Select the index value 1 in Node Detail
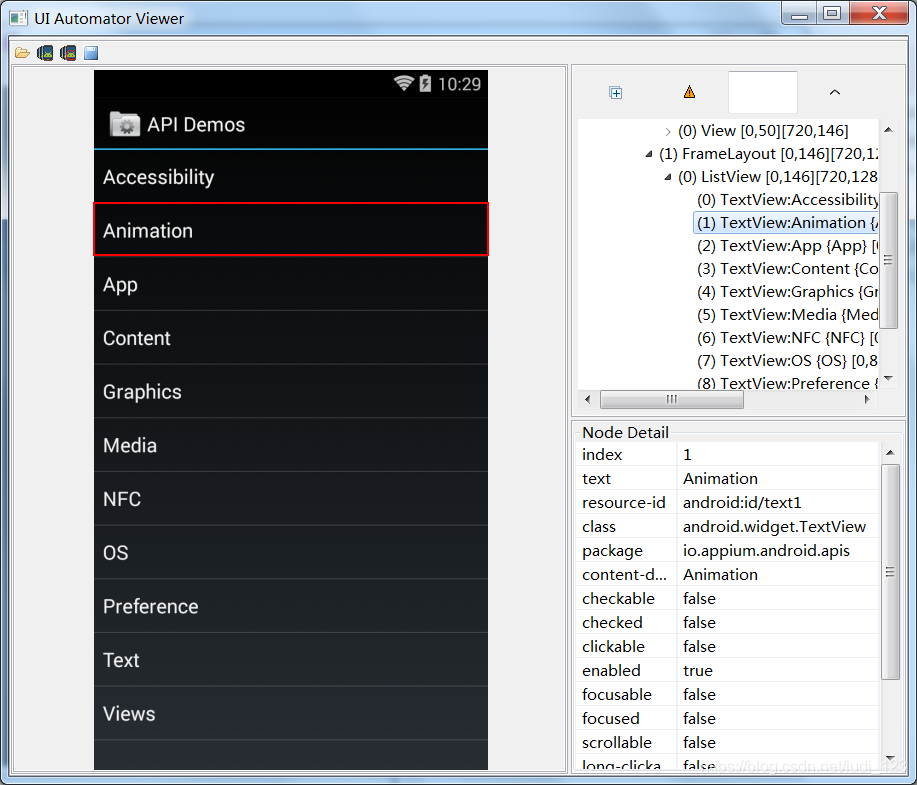Viewport: 917px width, 785px height. tap(777, 455)
